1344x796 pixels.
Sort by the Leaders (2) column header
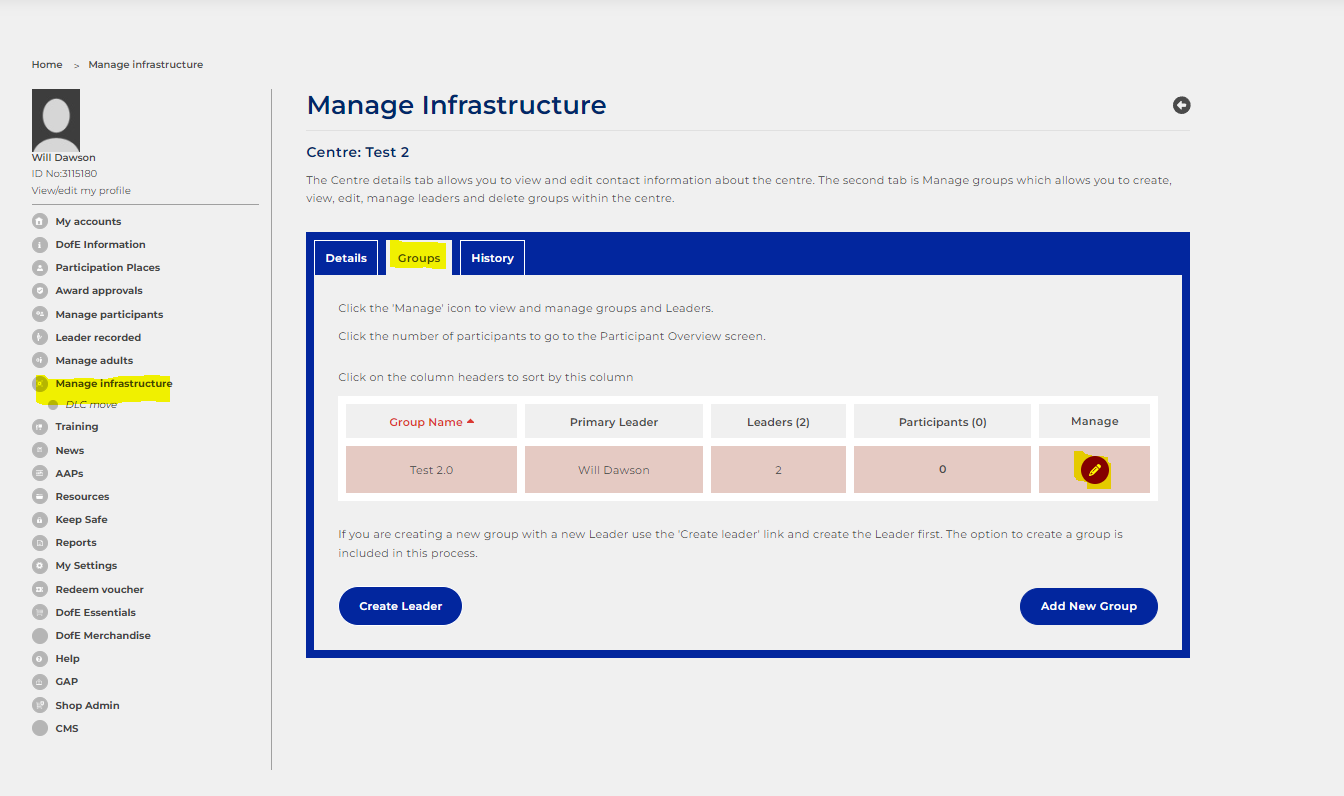point(778,422)
